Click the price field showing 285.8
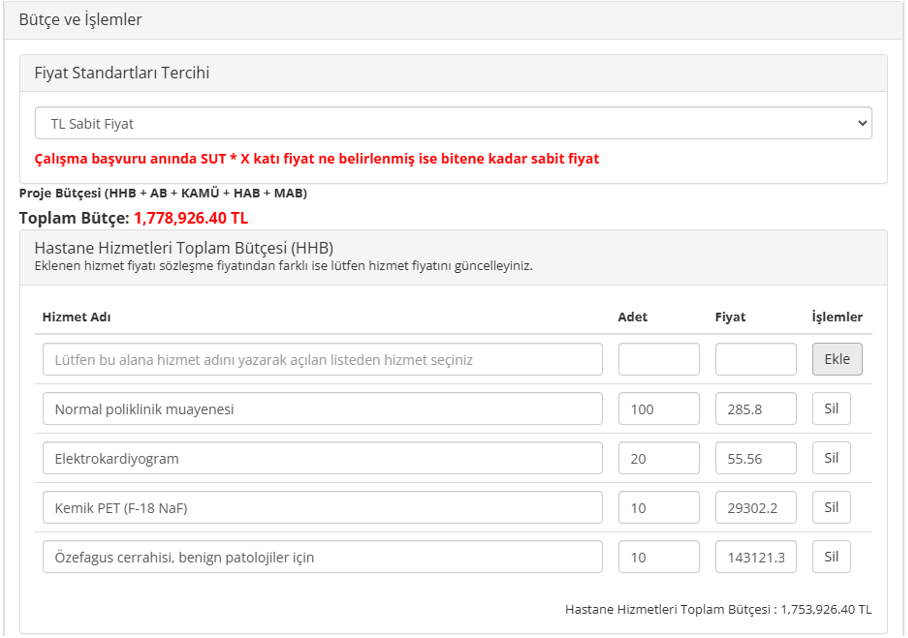Viewport: 908px width, 638px height. pyautogui.click(x=755, y=409)
